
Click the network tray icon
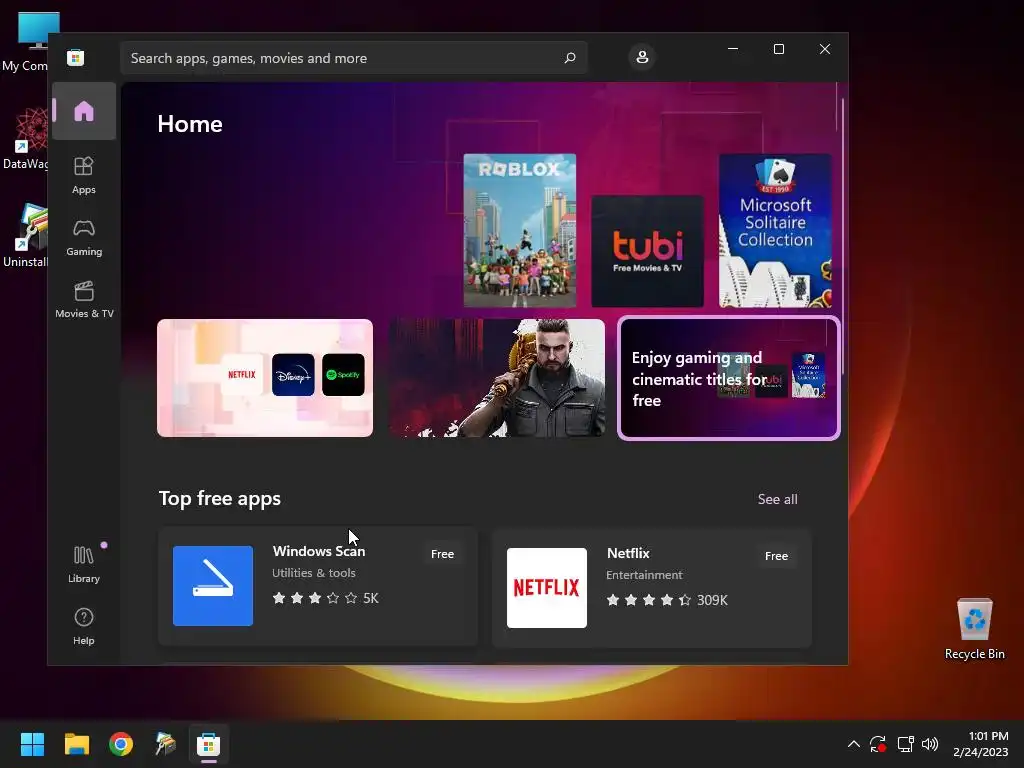coord(905,744)
